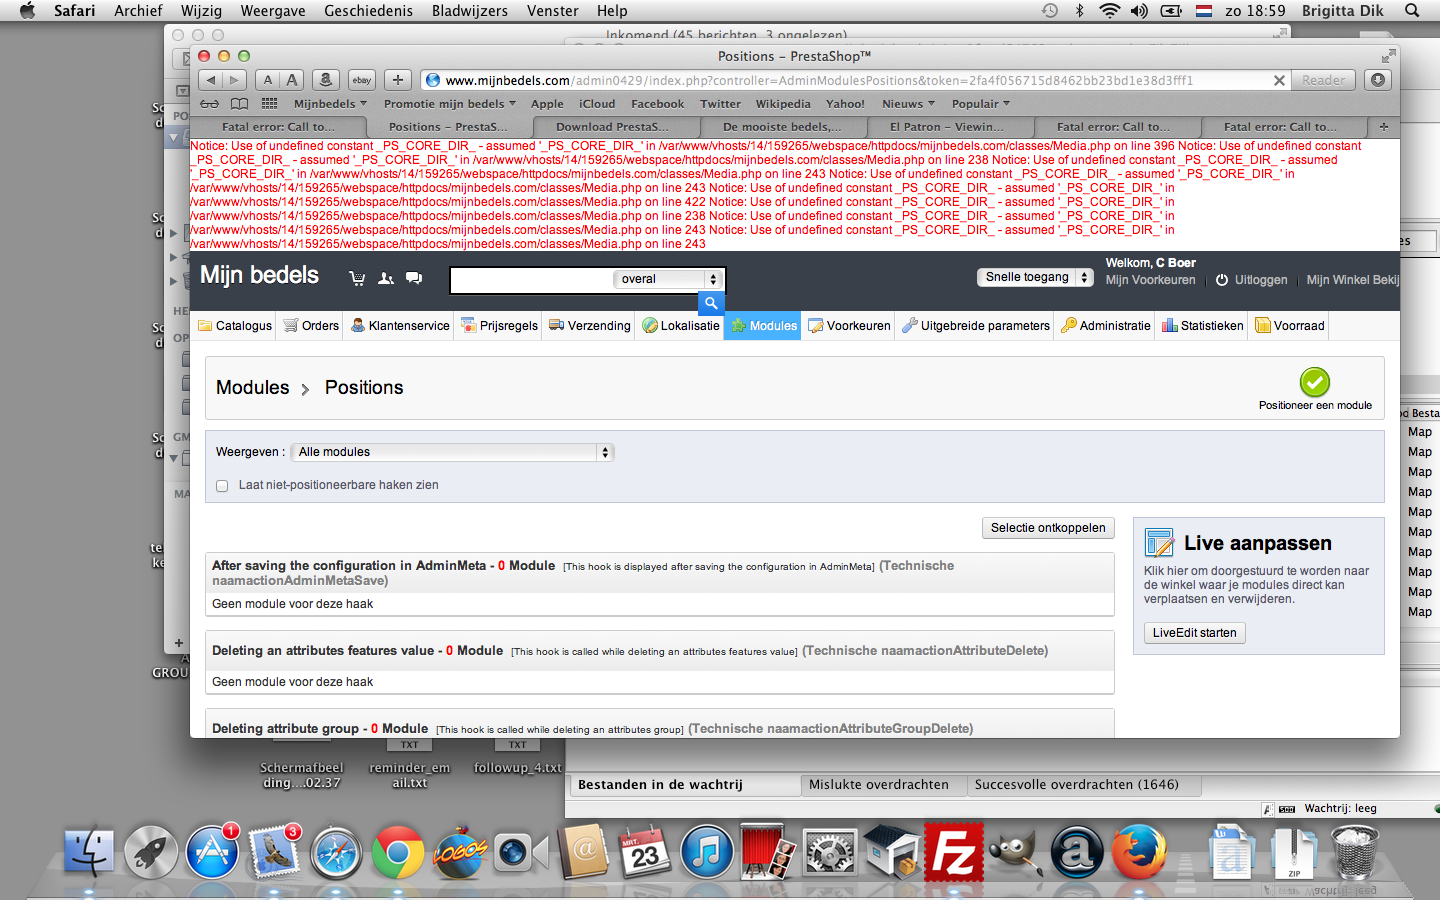The image size is (1440, 900).
Task: Open iTunes from the Dock
Action: [707, 853]
